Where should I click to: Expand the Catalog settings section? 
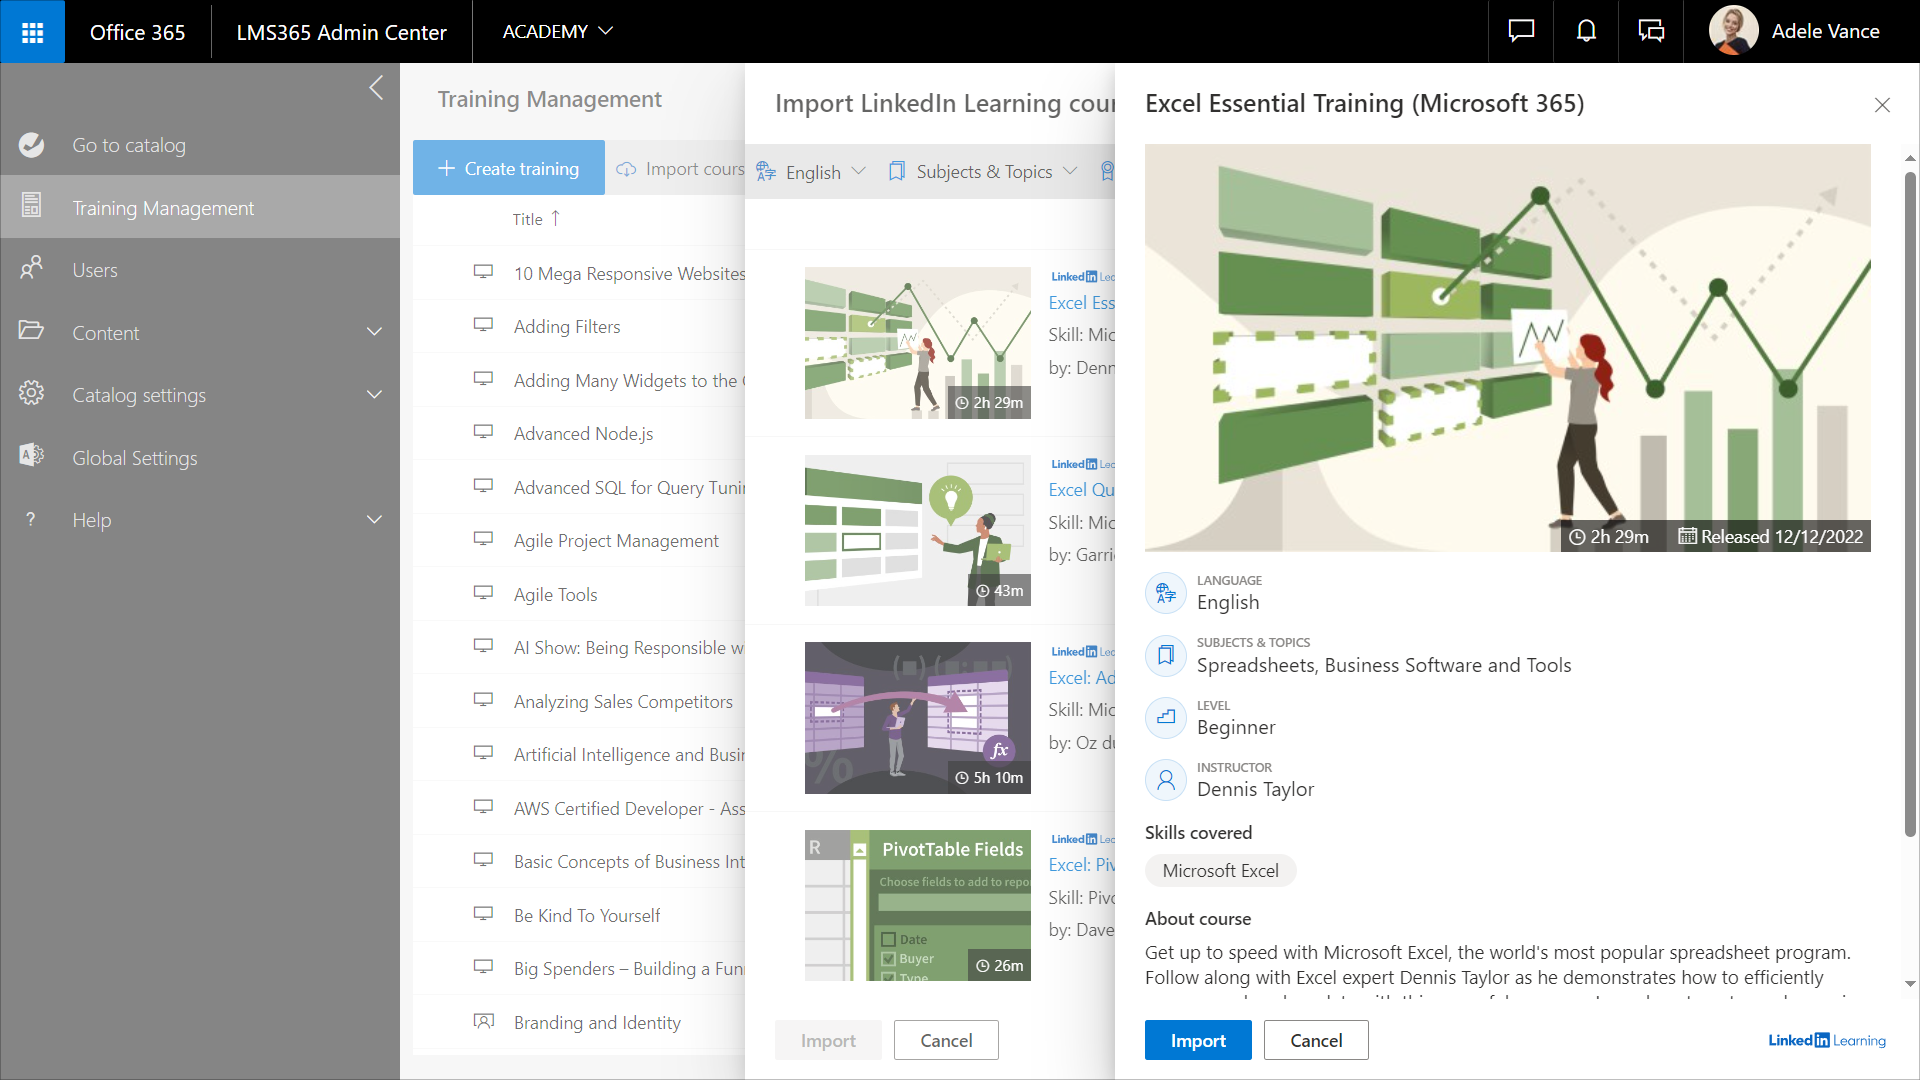pyautogui.click(x=374, y=395)
